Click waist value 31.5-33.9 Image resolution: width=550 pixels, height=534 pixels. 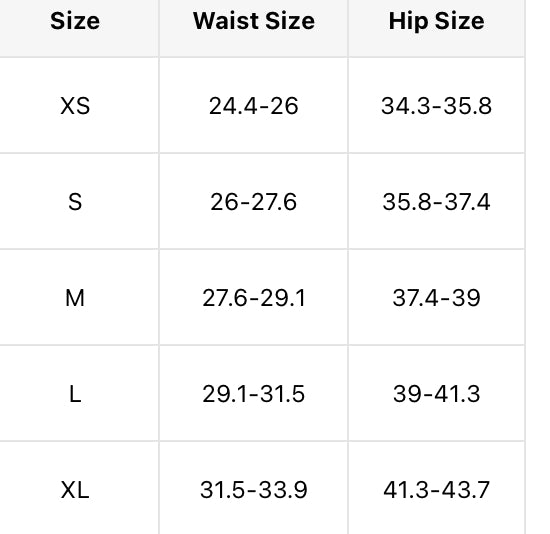click(x=254, y=490)
